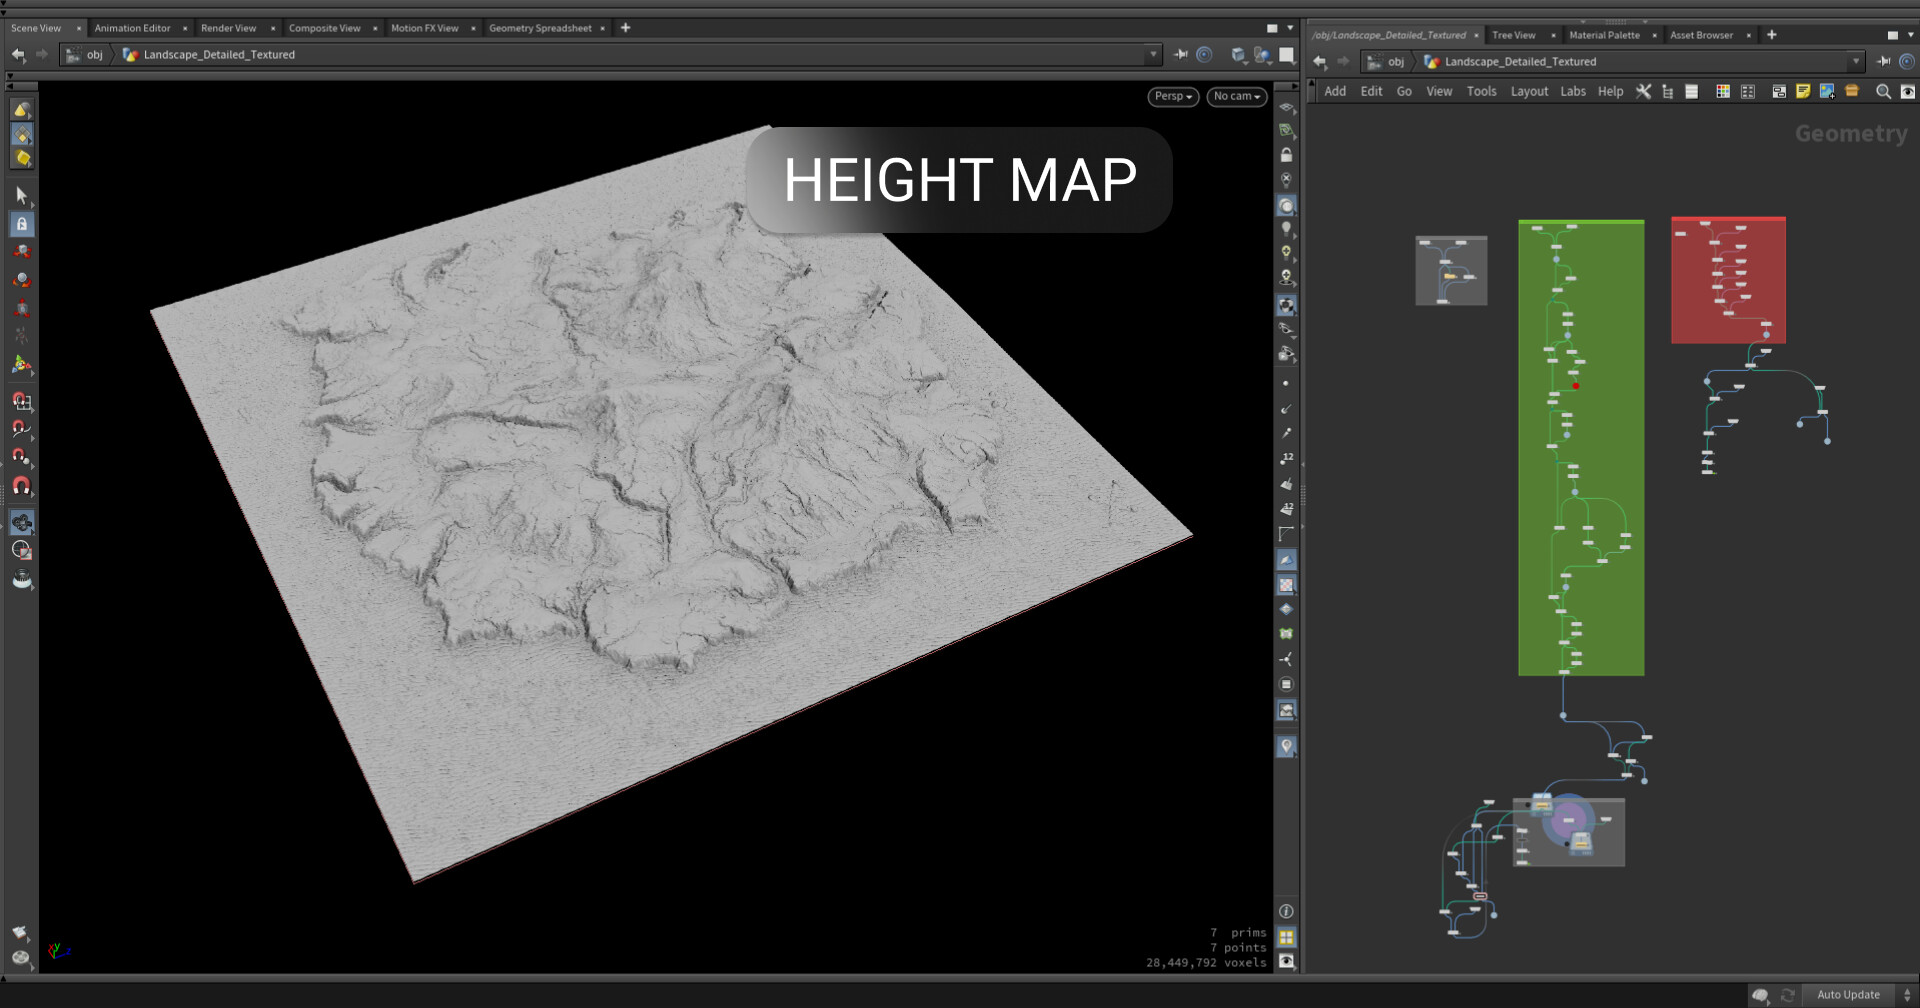Viewport: 1920px width, 1008px height.
Task: Toggle the viewport headlight lightbulb
Action: point(1287,227)
